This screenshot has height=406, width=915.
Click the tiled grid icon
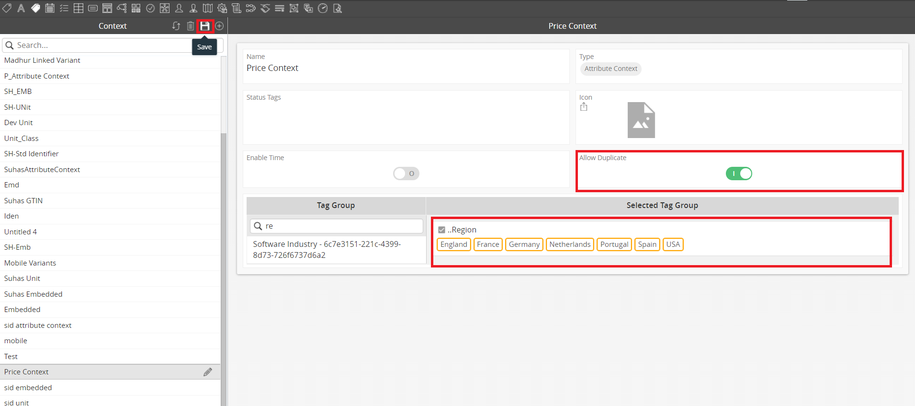[136, 8]
